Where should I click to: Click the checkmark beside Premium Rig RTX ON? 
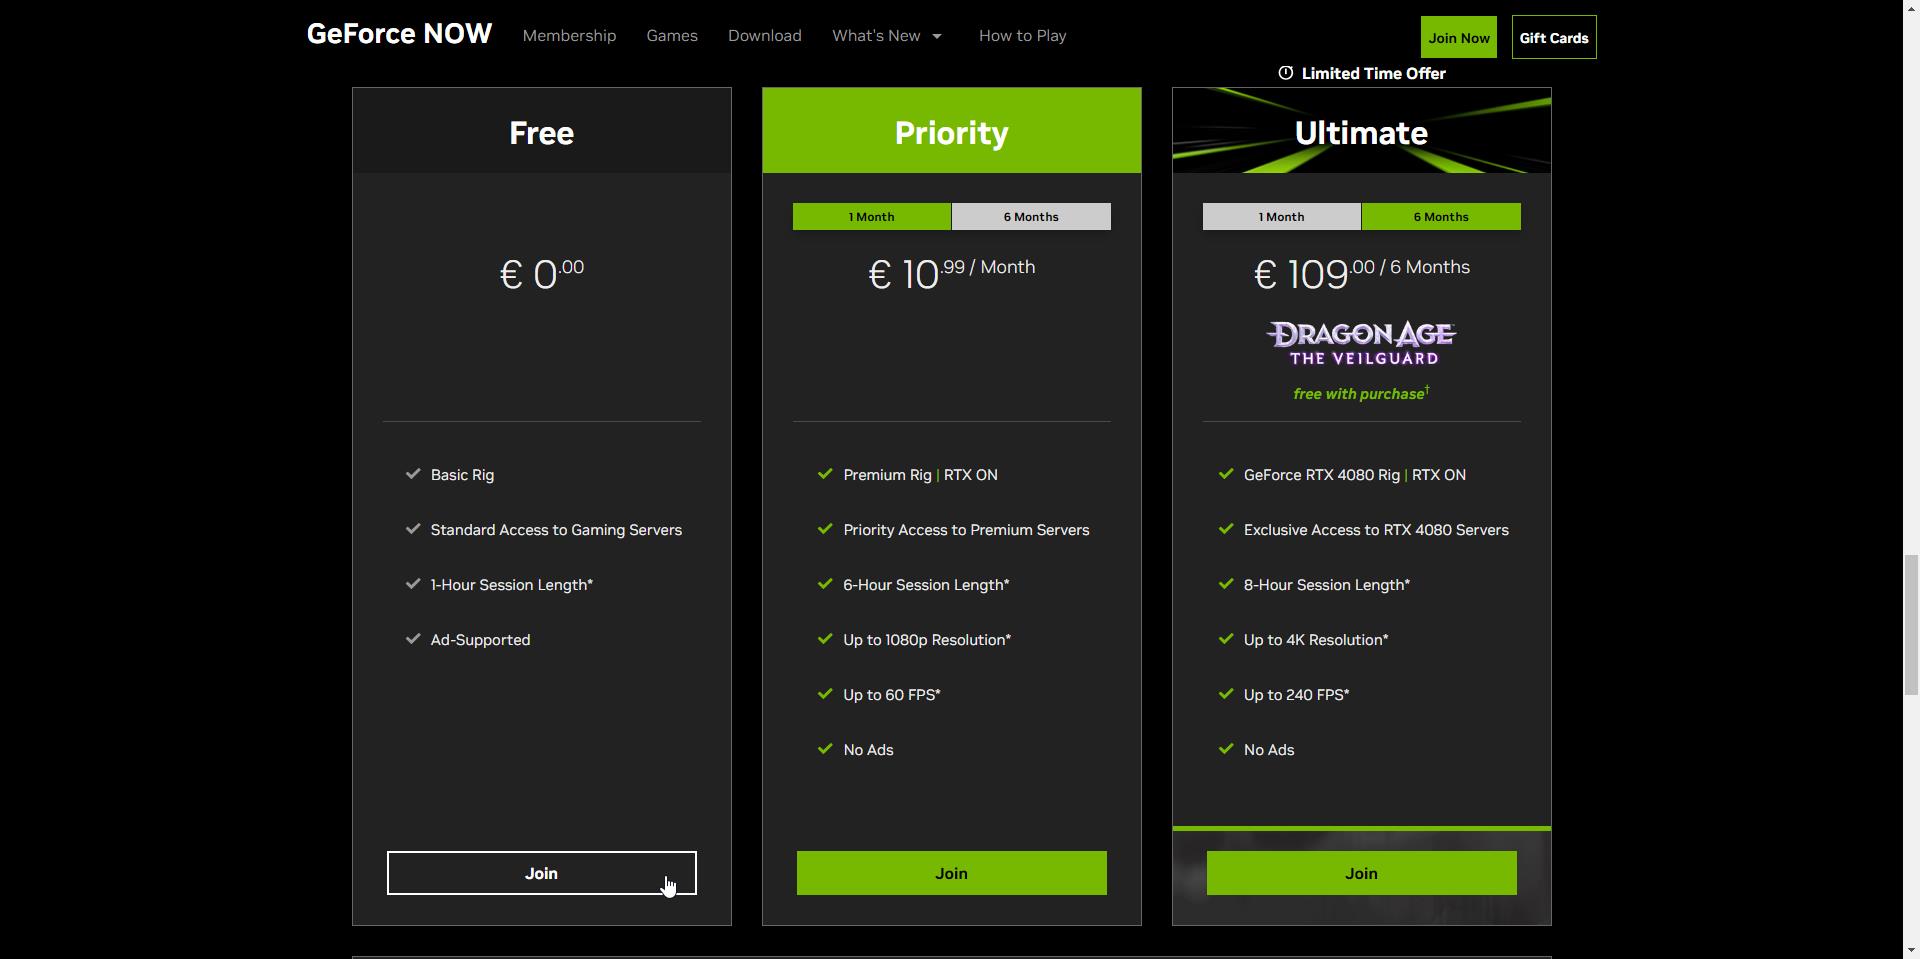pyautogui.click(x=825, y=474)
